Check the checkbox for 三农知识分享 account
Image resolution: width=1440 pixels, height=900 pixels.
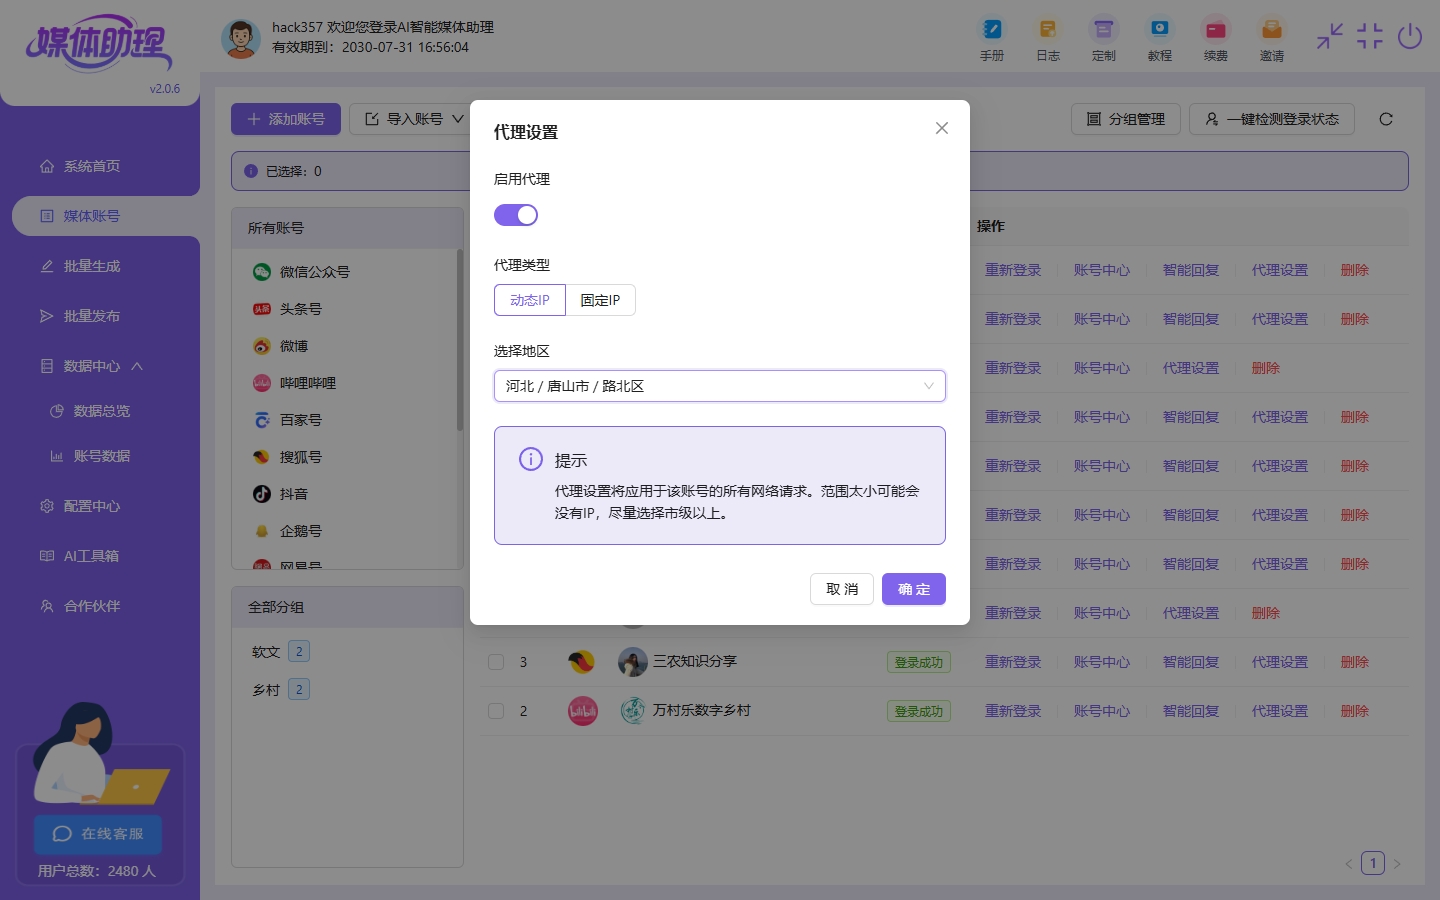496,662
